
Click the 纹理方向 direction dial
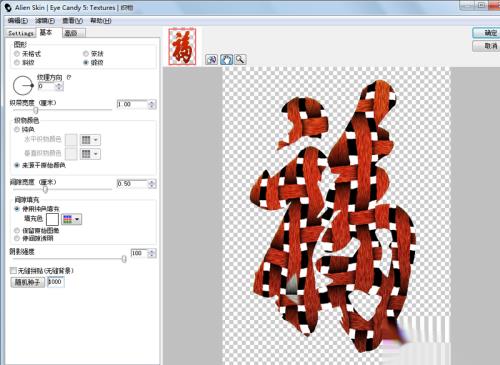[23, 85]
